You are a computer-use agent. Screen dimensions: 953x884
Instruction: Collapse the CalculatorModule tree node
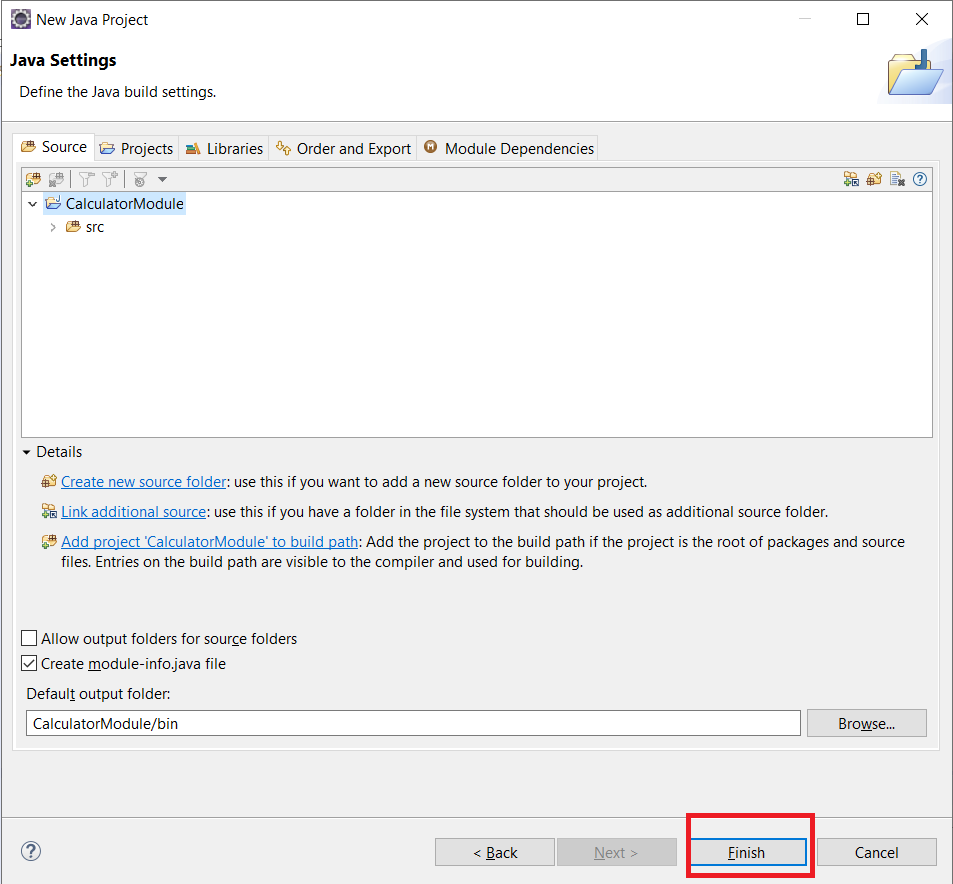[x=33, y=204]
